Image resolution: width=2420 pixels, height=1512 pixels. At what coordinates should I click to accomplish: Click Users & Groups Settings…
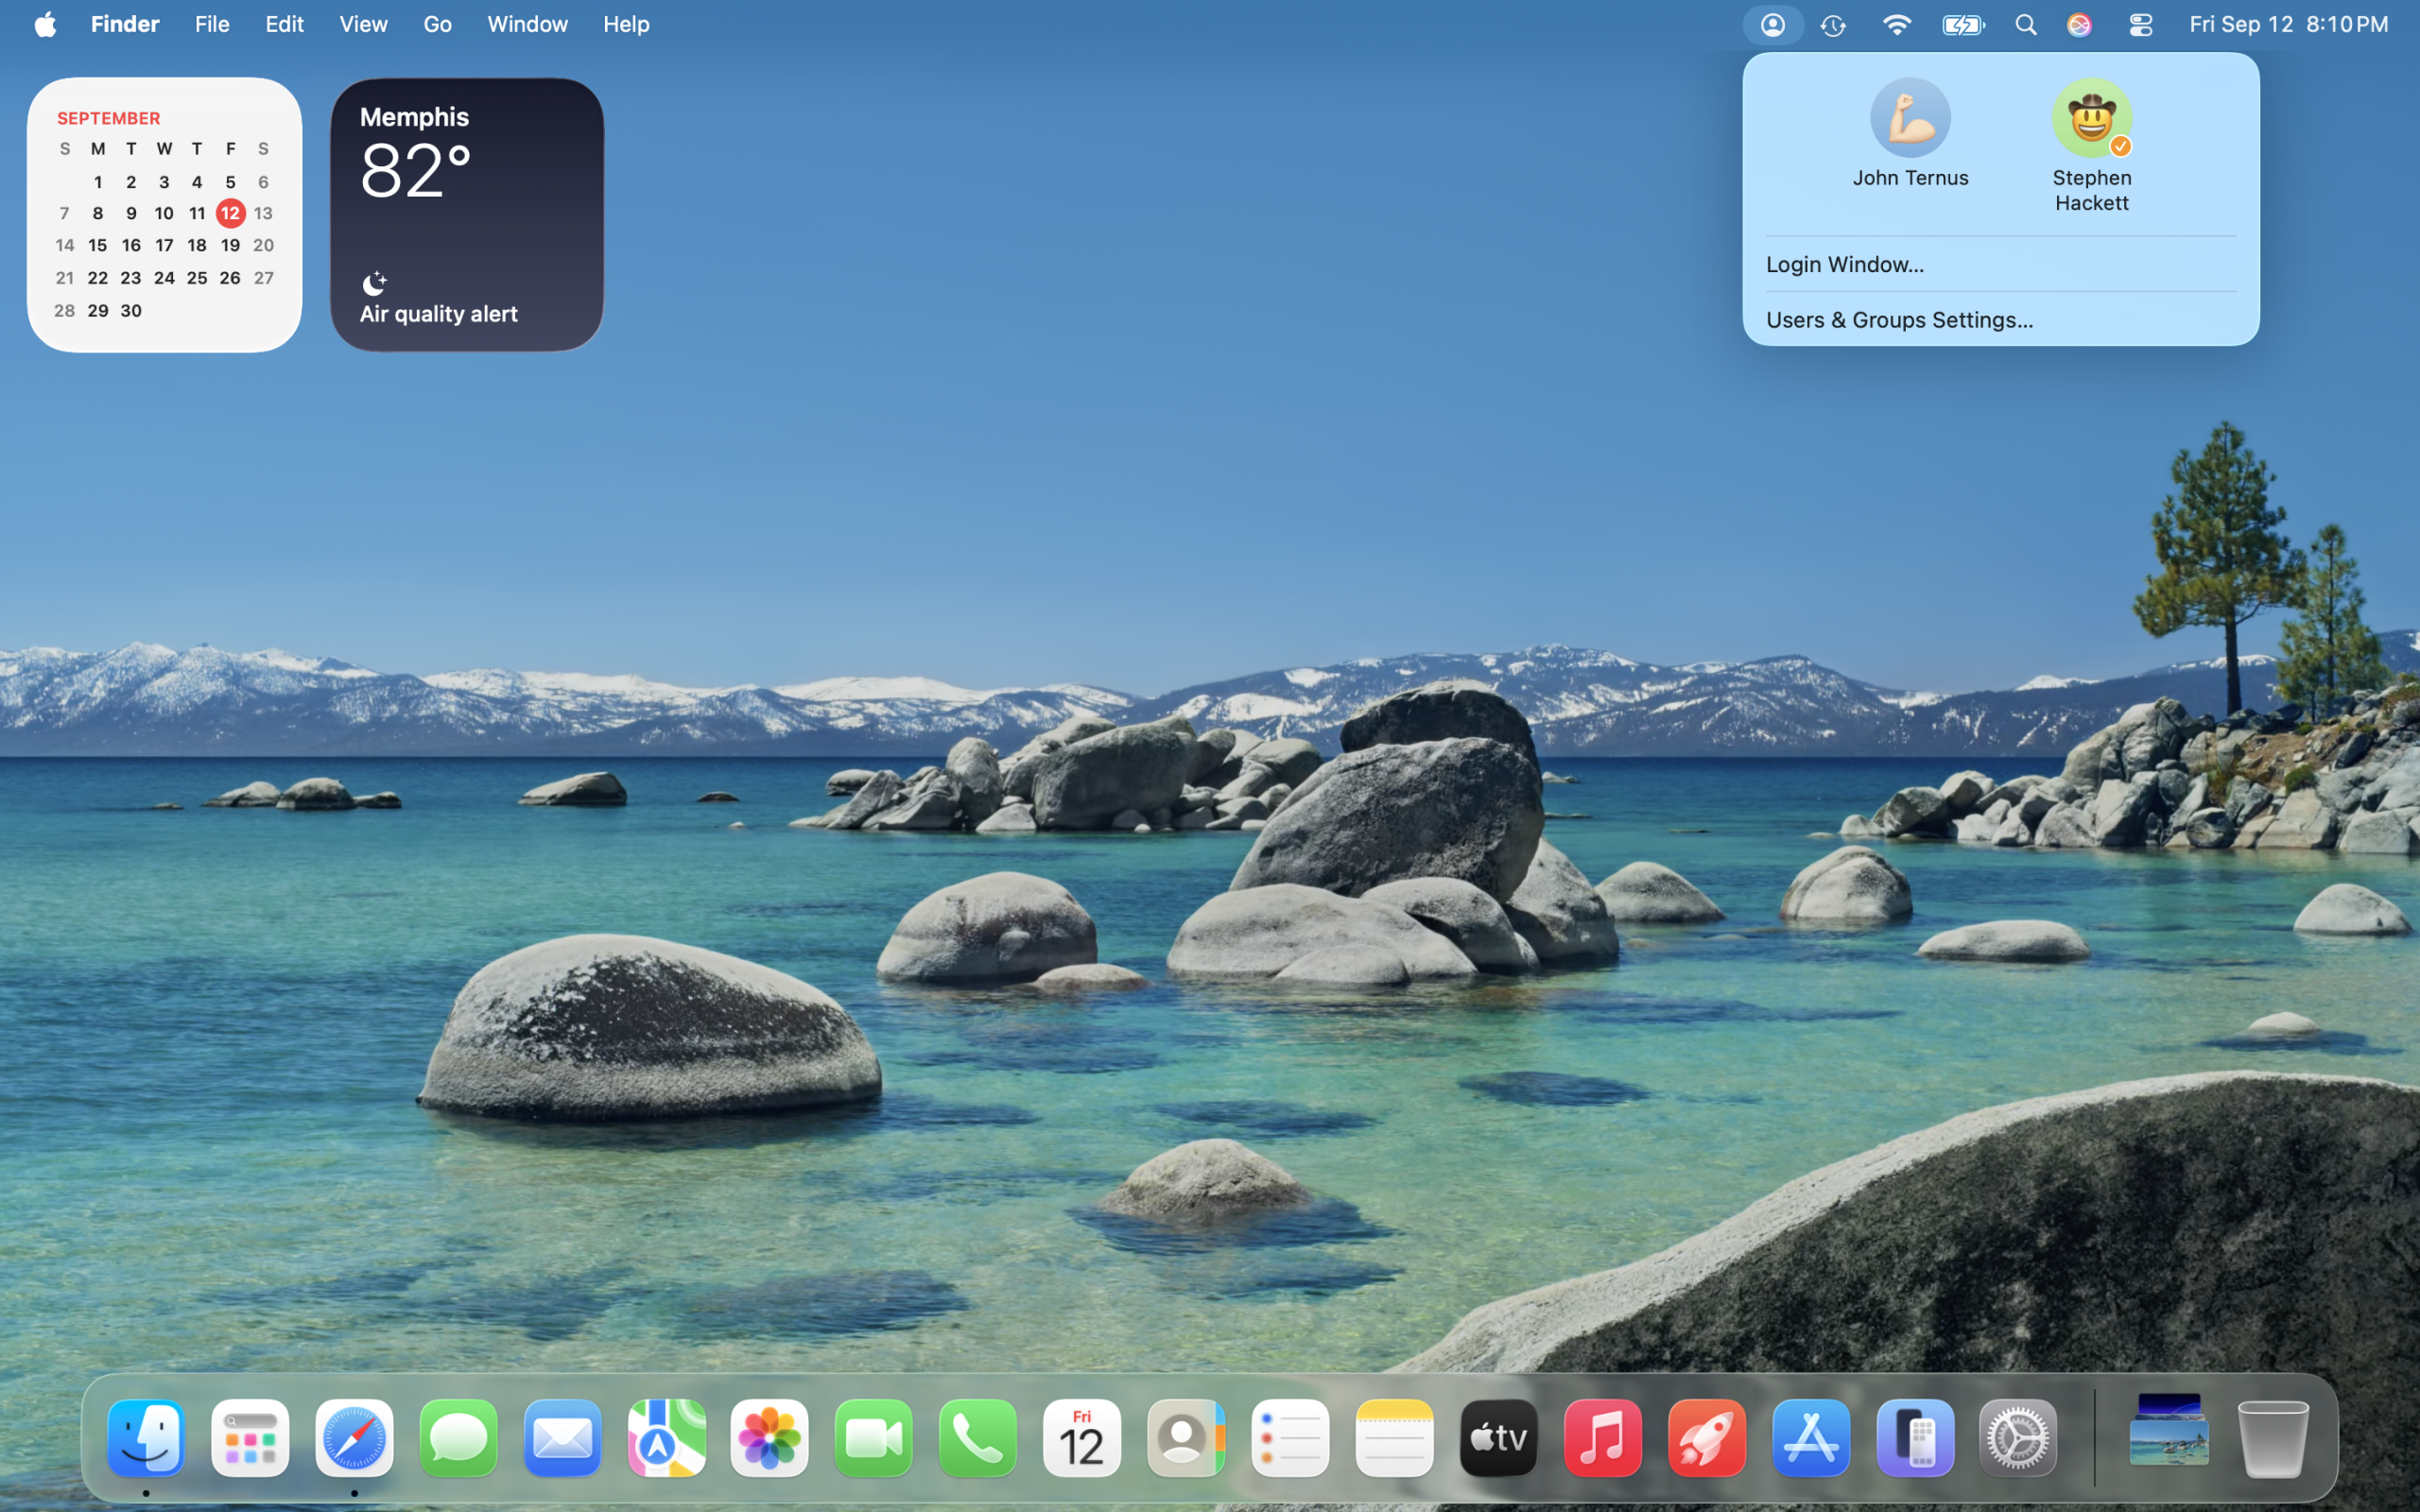tap(1899, 320)
